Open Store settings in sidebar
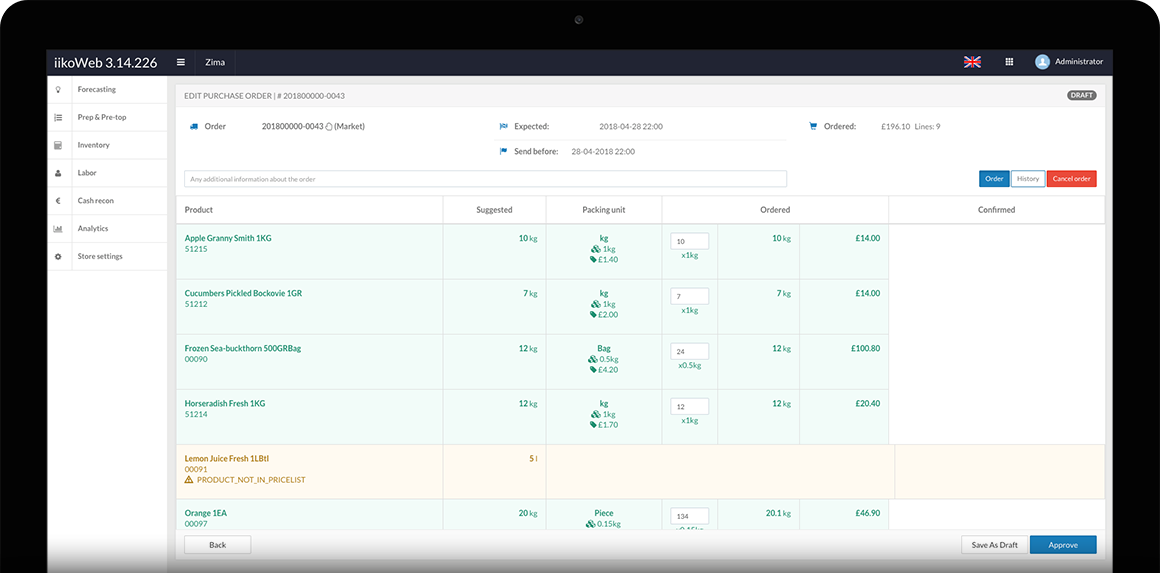1160x573 pixels. pyautogui.click(x=100, y=257)
